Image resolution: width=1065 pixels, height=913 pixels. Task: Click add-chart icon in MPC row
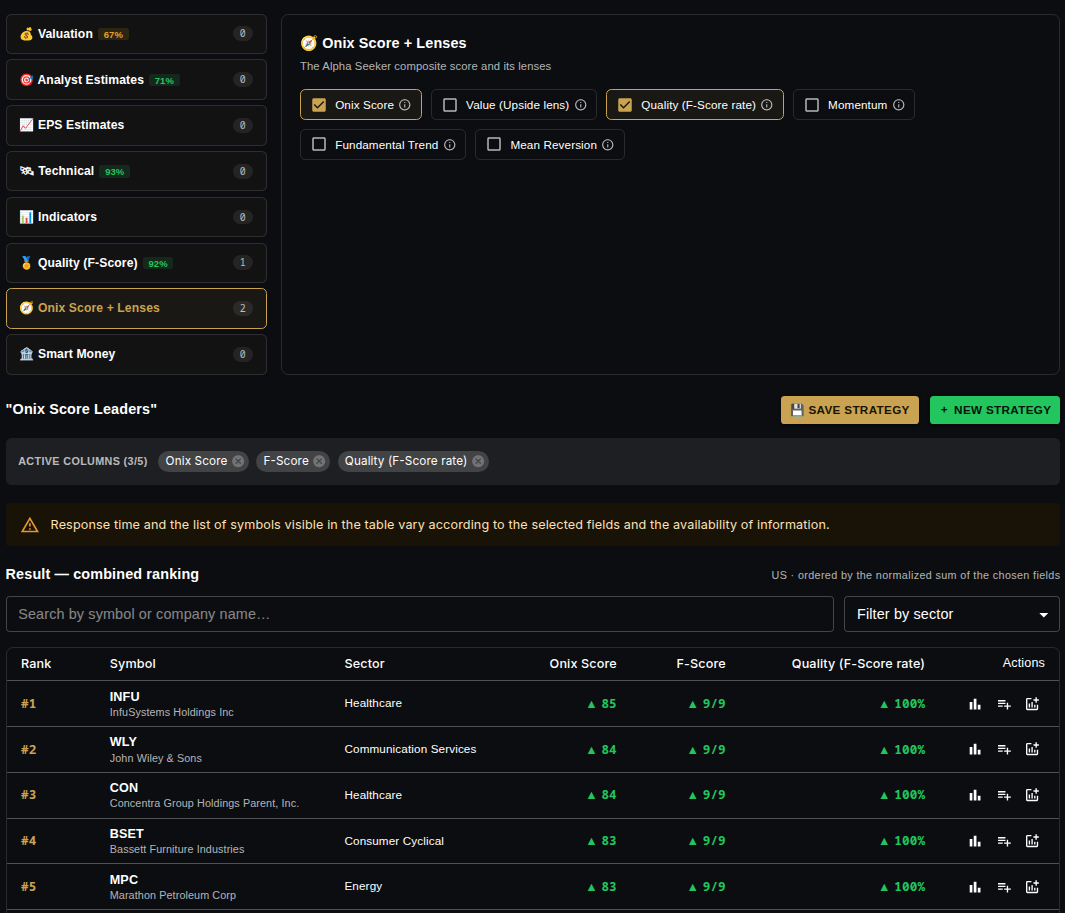pyautogui.click(x=1032, y=887)
